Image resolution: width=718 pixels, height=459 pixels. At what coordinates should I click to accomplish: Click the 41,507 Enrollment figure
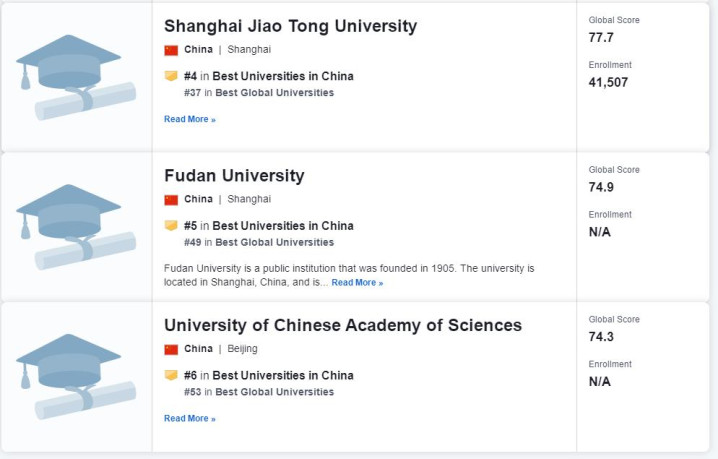coord(608,82)
